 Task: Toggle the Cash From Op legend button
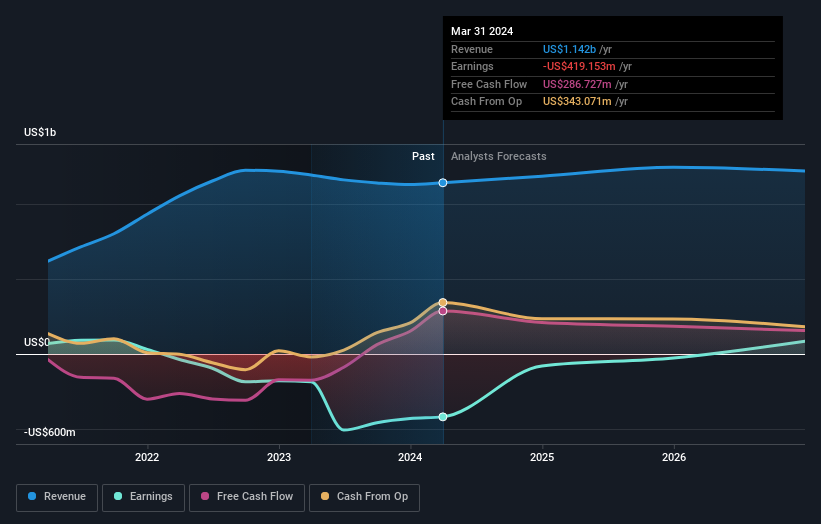[364, 497]
